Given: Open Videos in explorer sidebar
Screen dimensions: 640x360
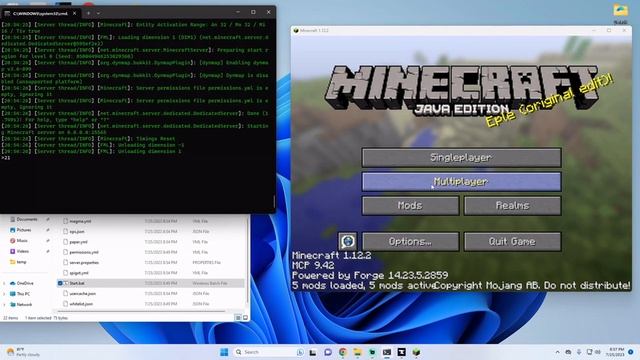Looking at the screenshot, I should tap(22, 251).
